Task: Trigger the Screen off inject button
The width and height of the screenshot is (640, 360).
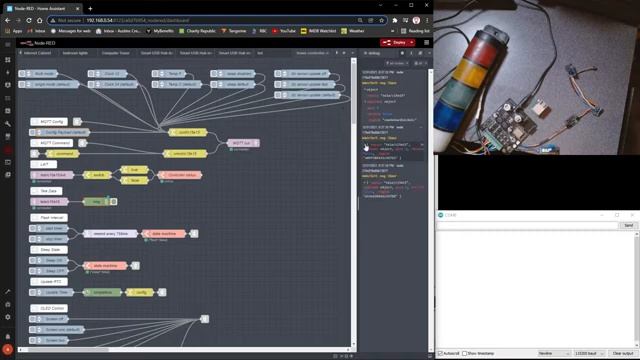Action: coord(33,319)
